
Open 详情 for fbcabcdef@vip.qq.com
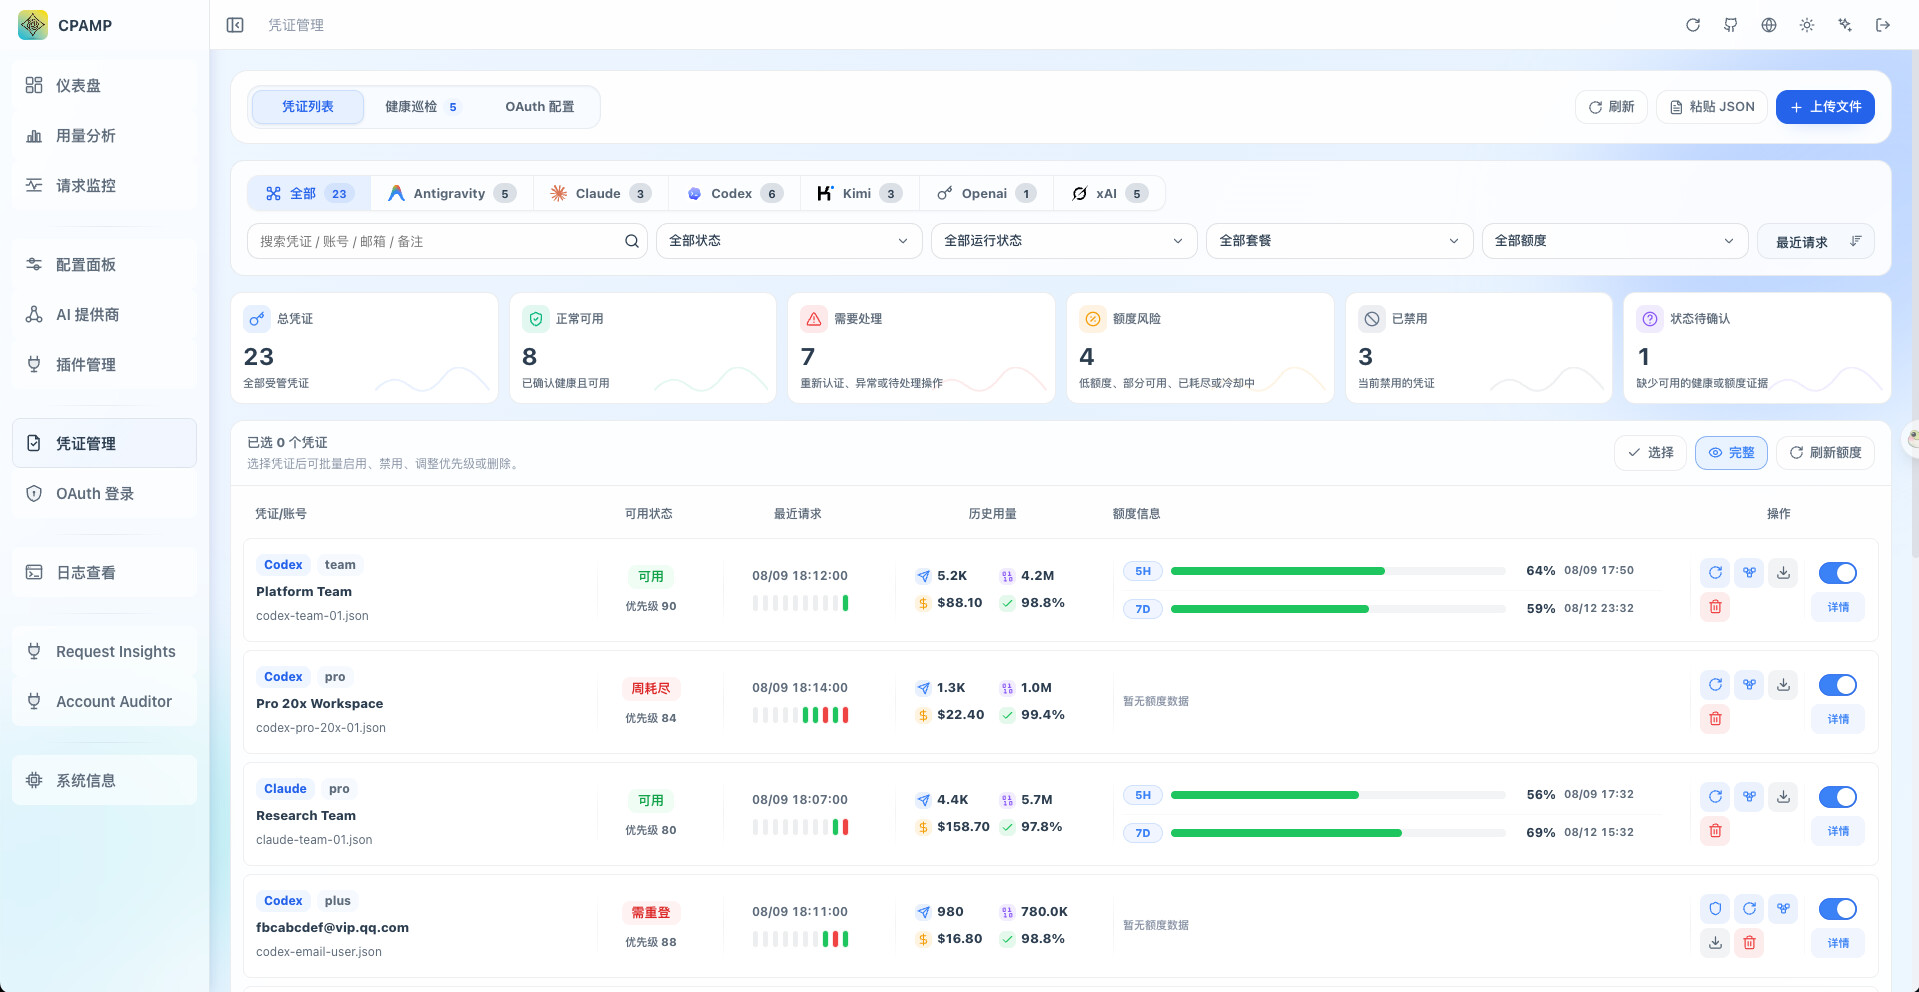[x=1838, y=943]
